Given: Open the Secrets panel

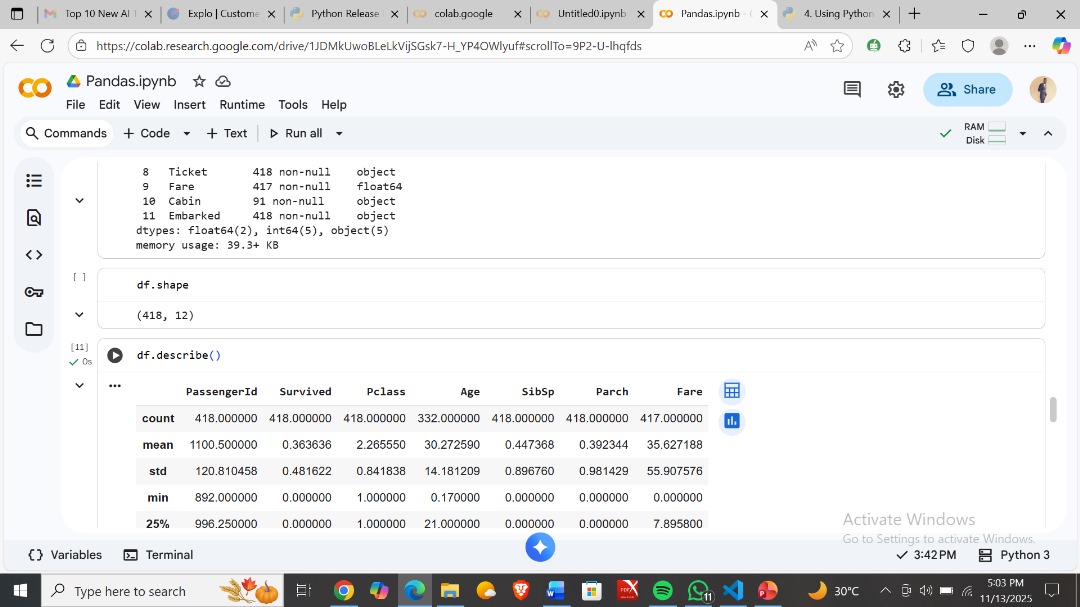Looking at the screenshot, I should [x=34, y=291].
